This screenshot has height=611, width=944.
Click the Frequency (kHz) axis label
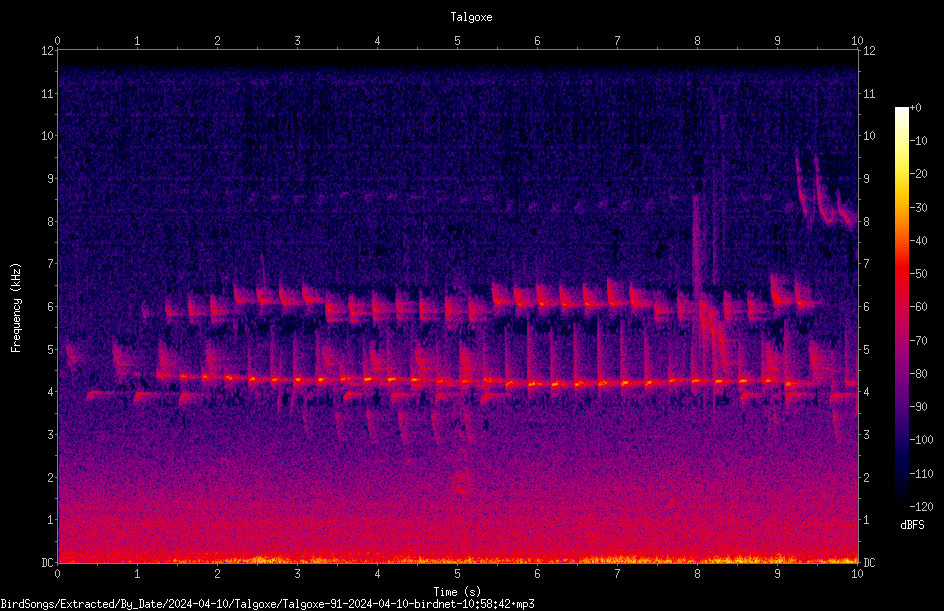pos(16,308)
